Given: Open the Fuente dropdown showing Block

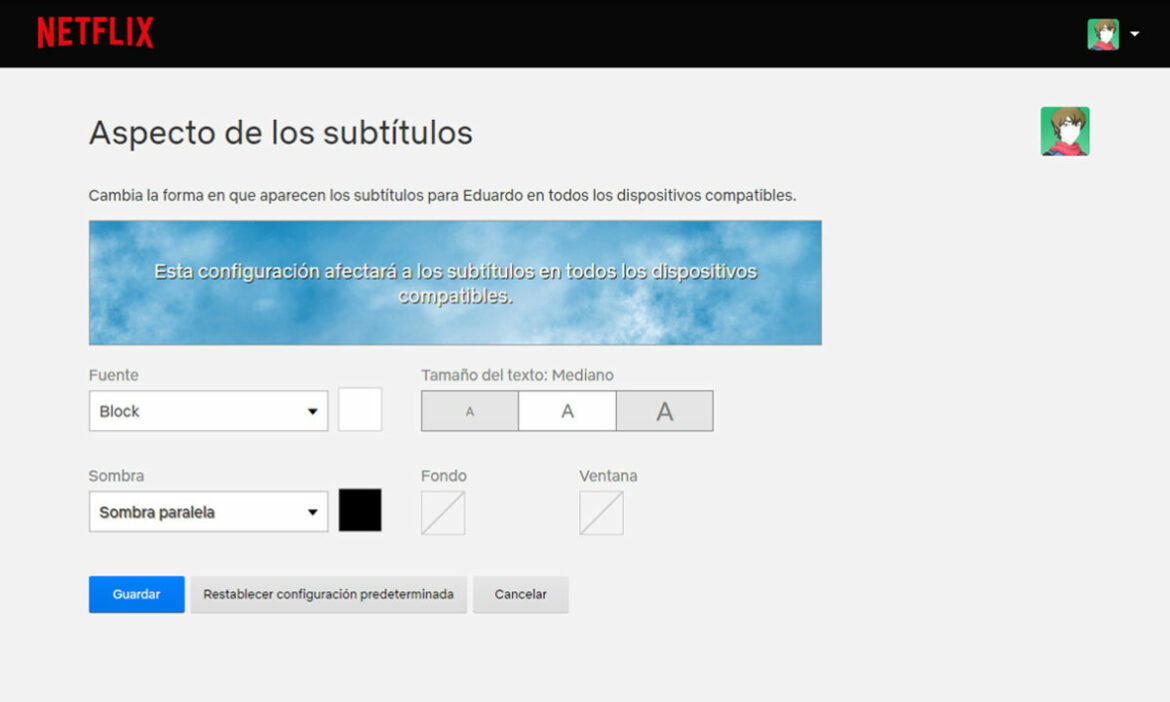Looking at the screenshot, I should point(208,410).
